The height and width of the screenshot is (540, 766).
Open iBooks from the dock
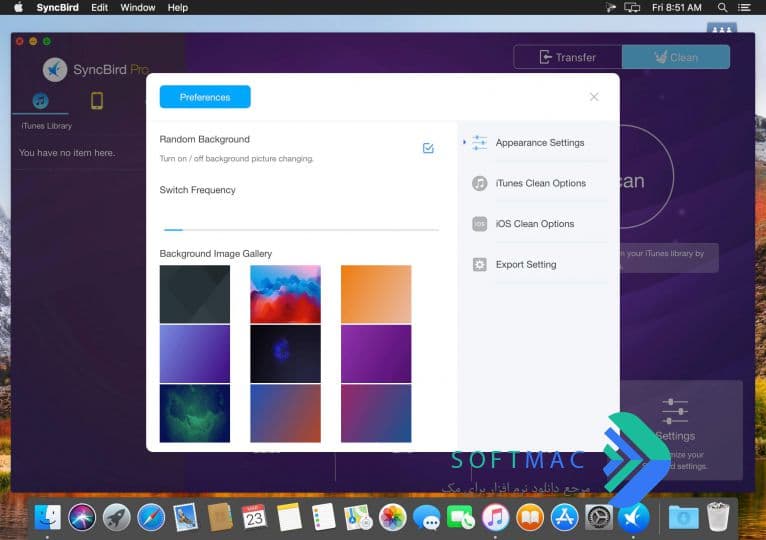530,517
